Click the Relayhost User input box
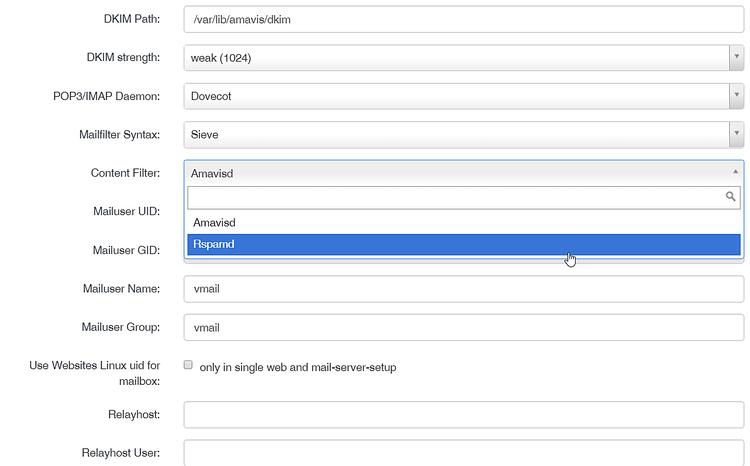Viewport: 750px width, 466px height. point(463,453)
